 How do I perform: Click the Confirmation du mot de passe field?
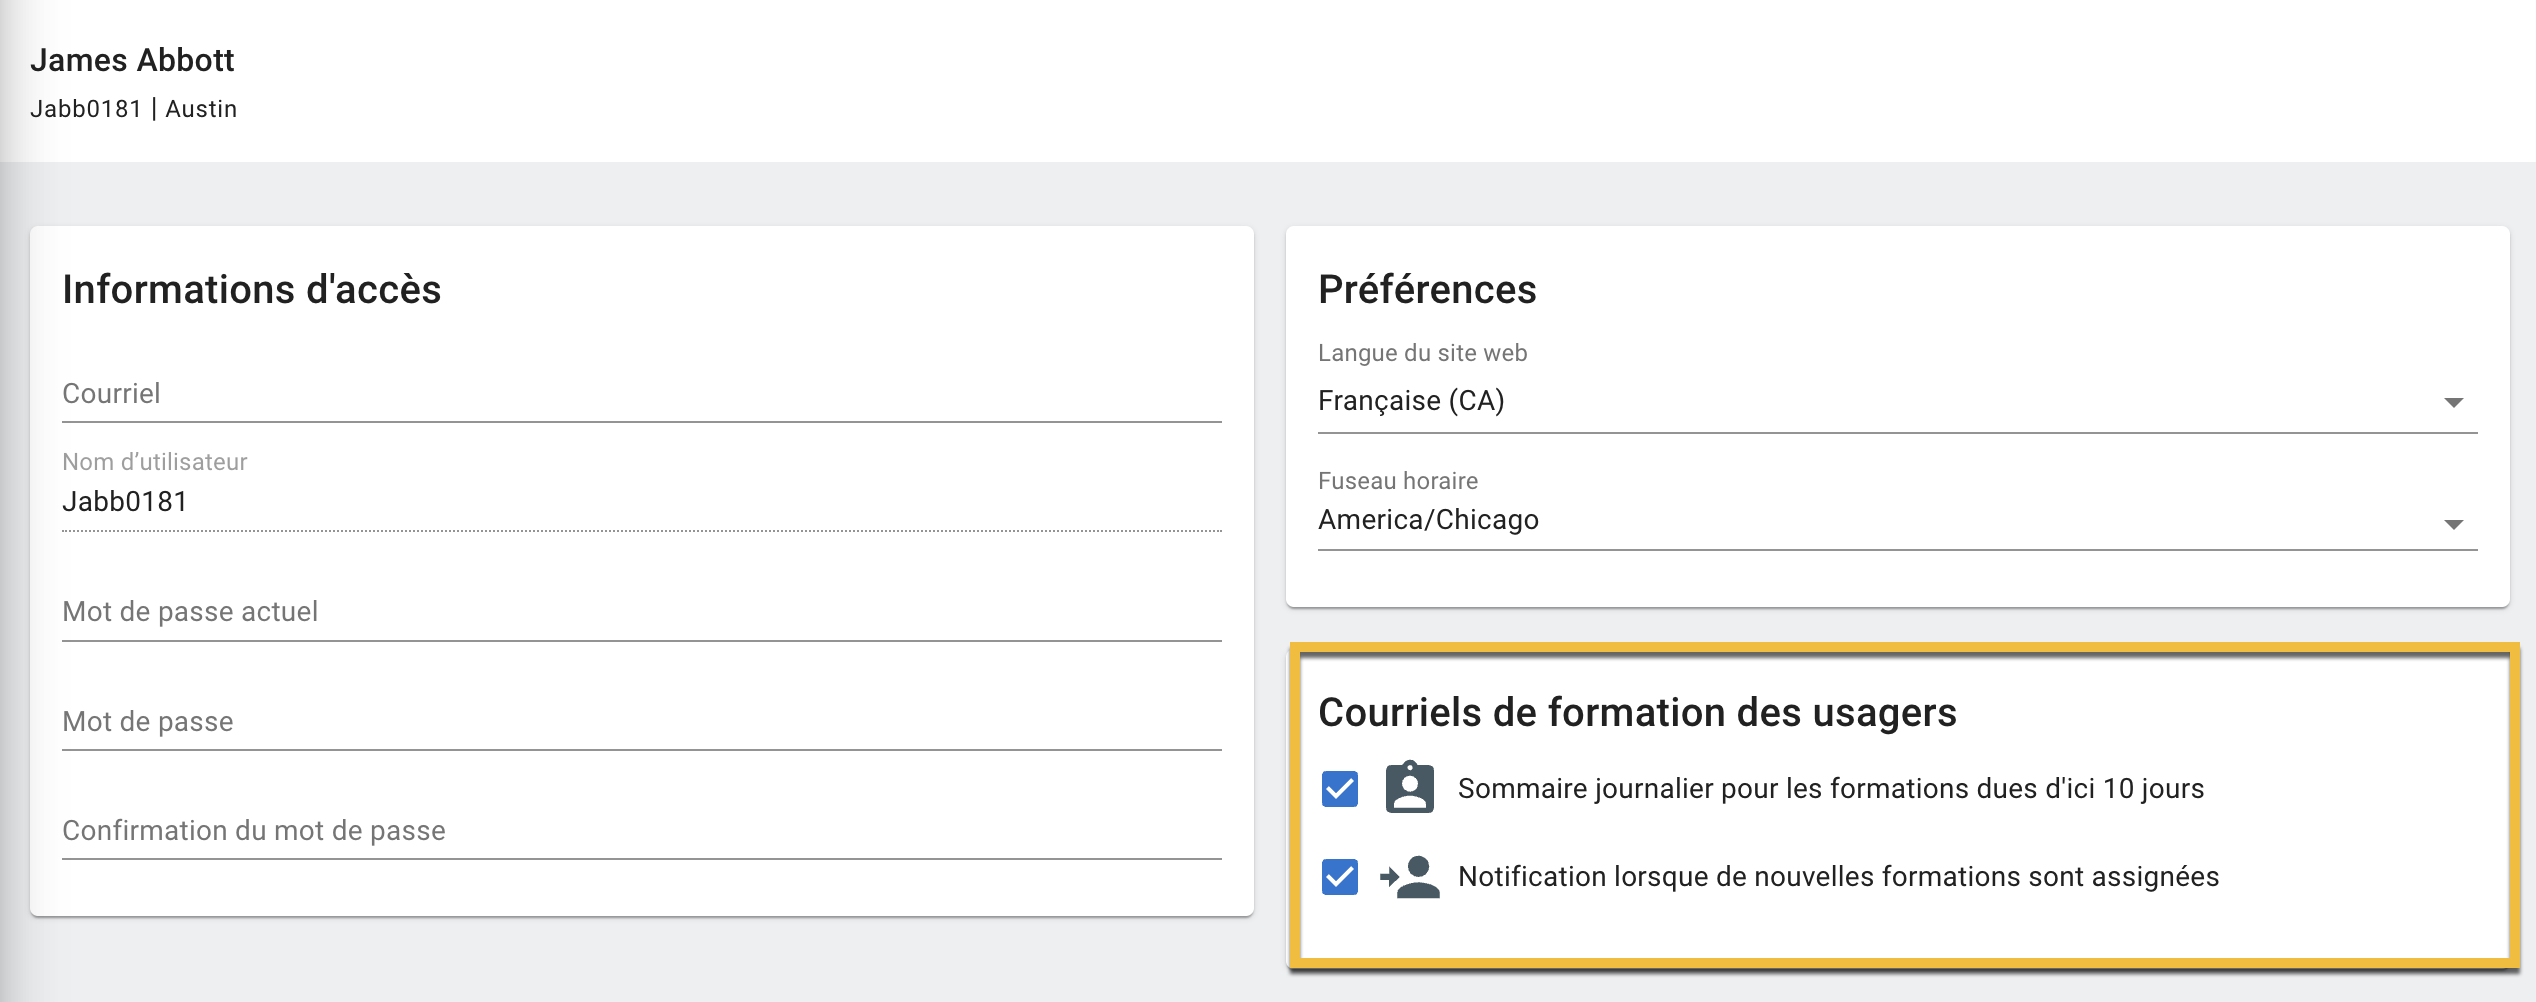640,831
